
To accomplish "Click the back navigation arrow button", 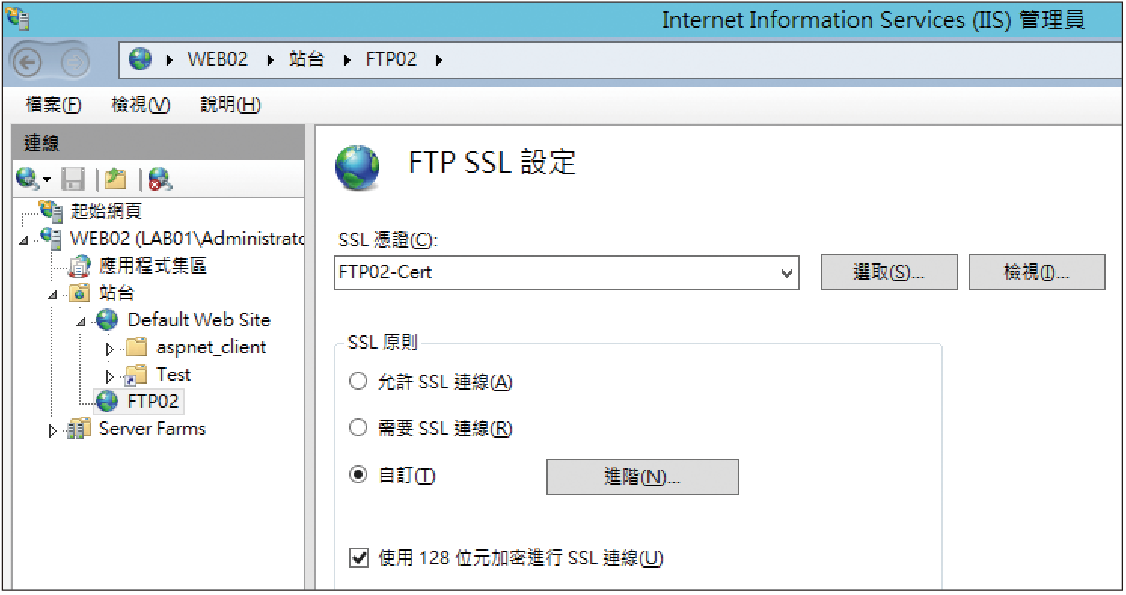I will click(28, 62).
